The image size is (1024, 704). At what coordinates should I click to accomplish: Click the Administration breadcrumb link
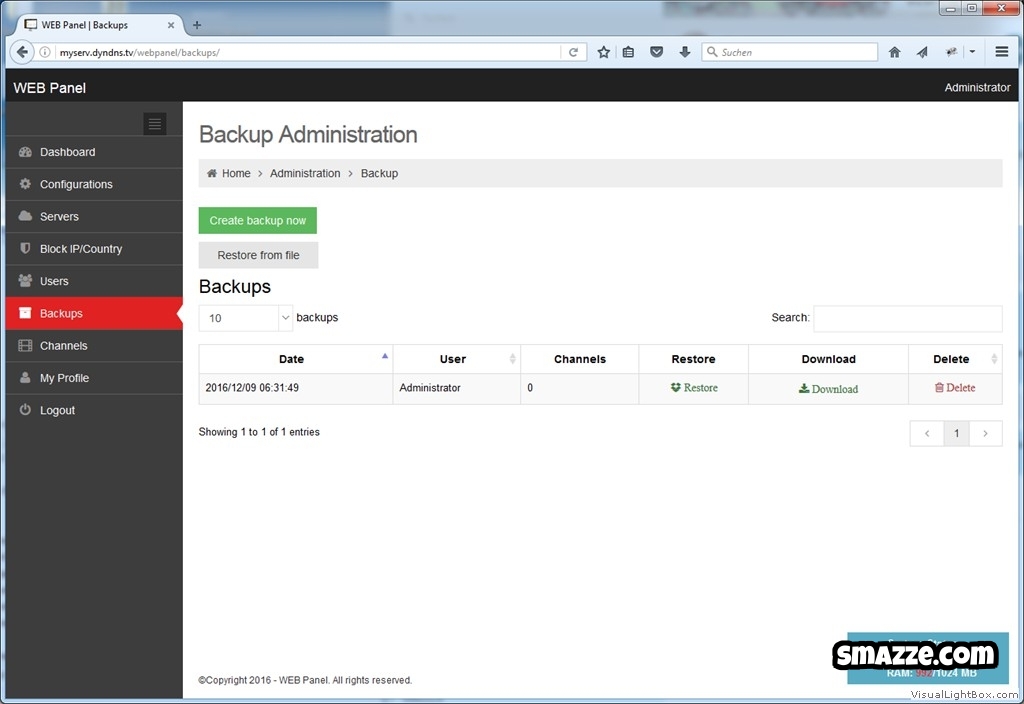point(305,173)
